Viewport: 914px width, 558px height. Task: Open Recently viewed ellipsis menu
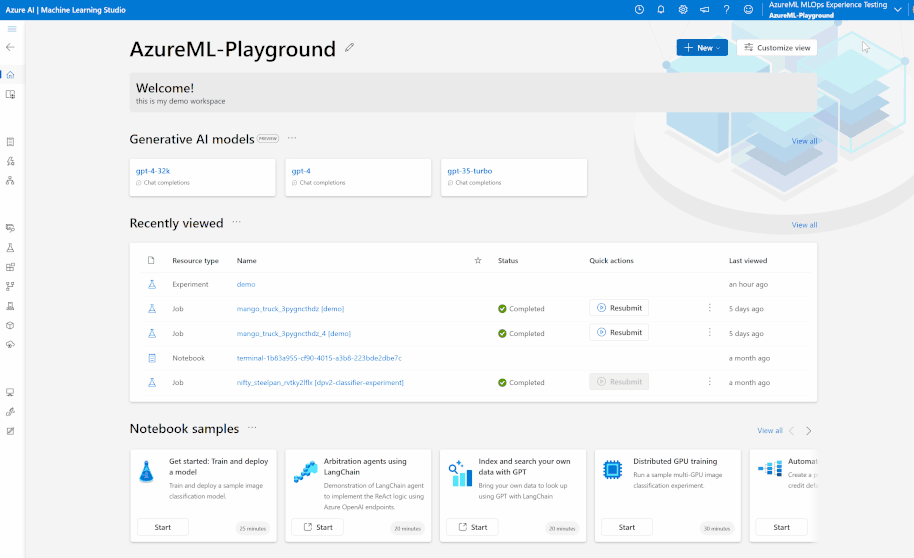(x=237, y=222)
